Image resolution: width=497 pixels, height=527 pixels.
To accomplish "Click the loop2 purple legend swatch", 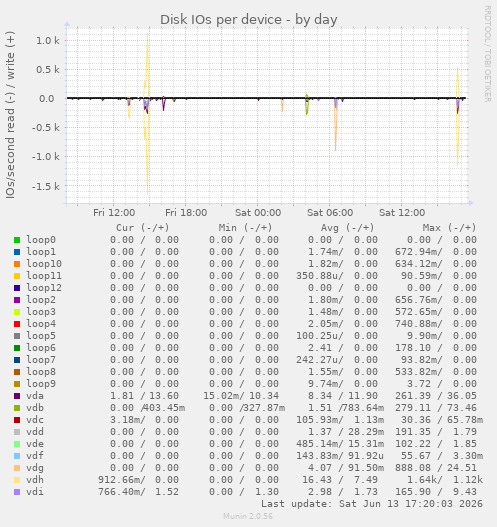I will (x=17, y=300).
